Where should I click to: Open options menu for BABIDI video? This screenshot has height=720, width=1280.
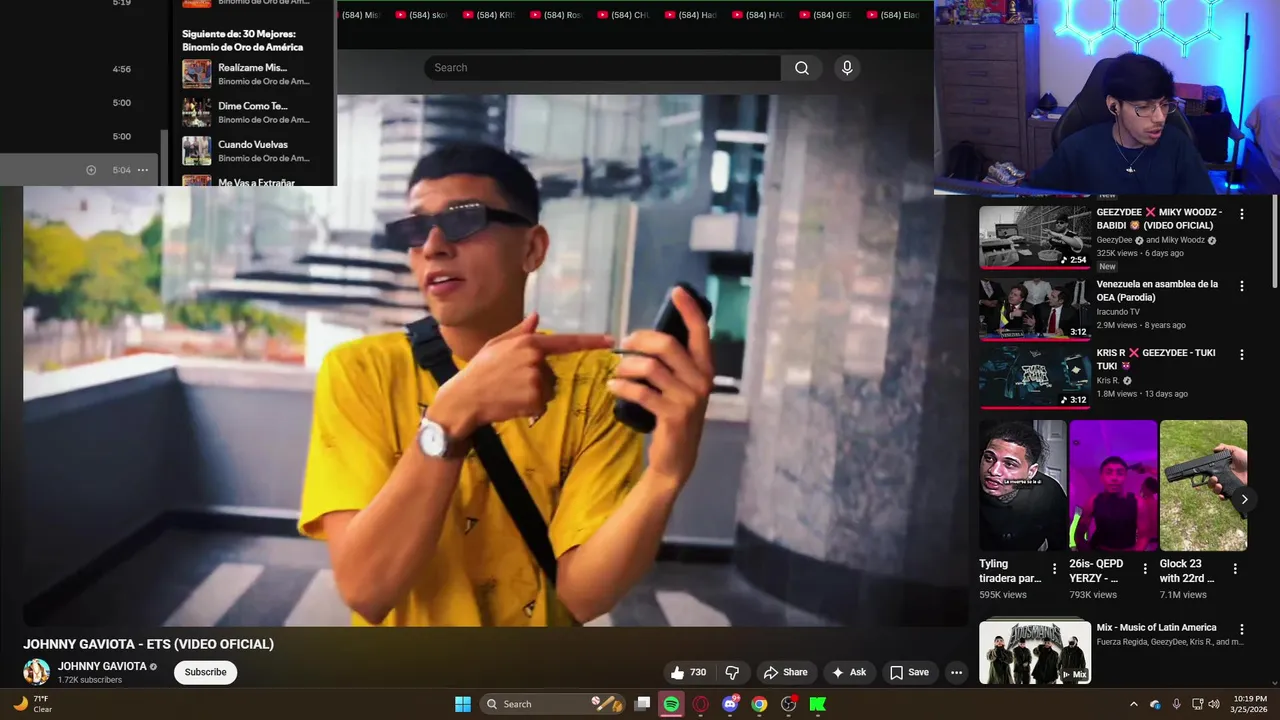pos(1242,214)
